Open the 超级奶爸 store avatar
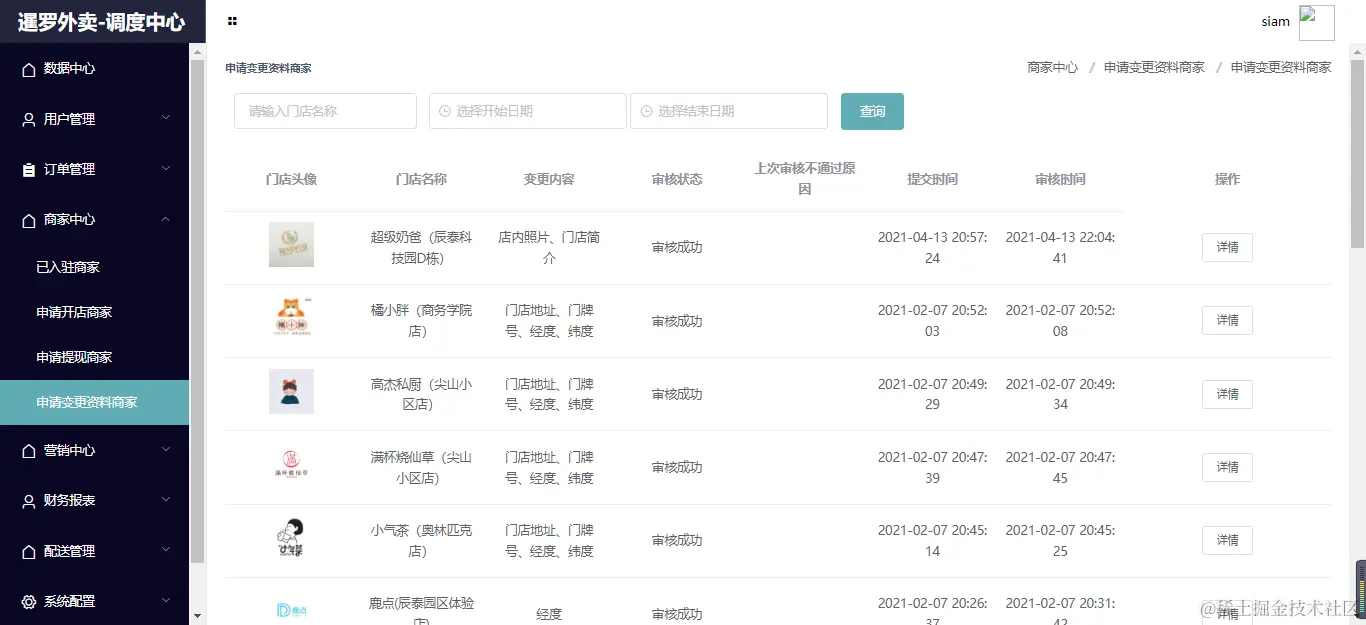Viewport: 1366px width, 625px height. point(291,245)
